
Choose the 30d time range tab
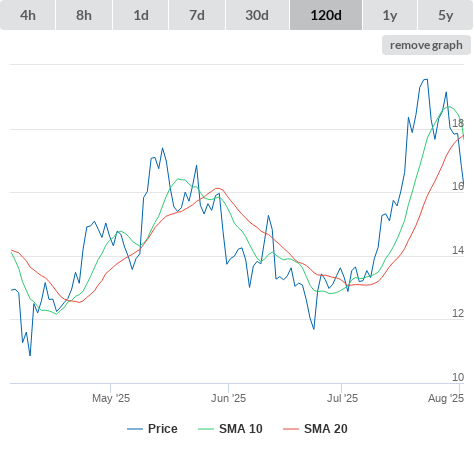tap(257, 15)
